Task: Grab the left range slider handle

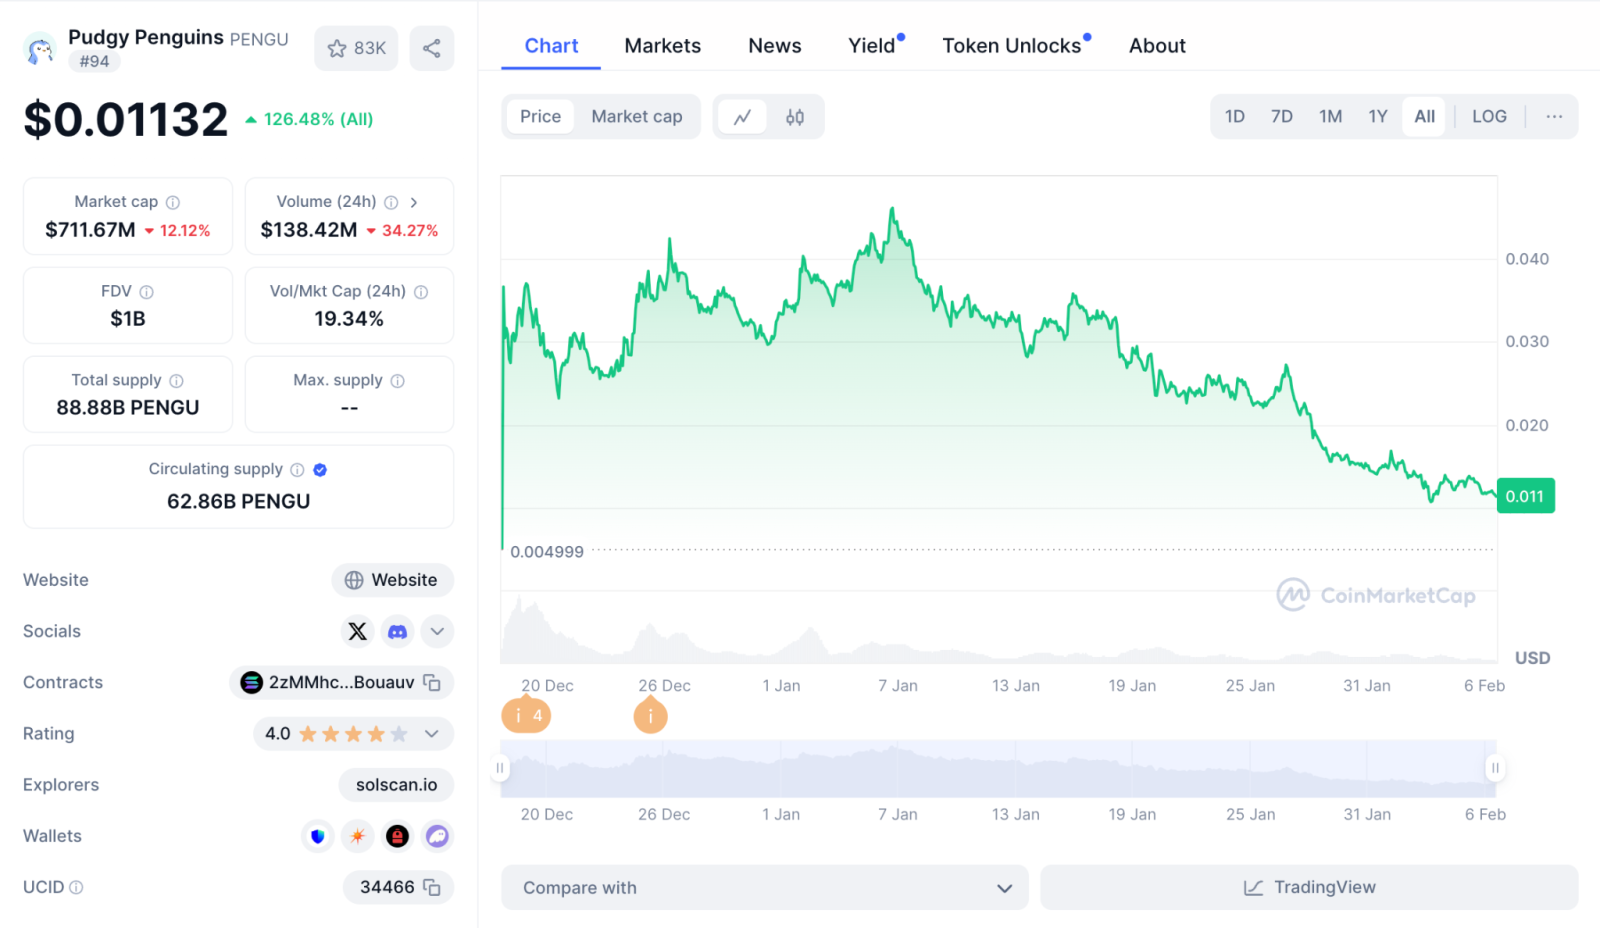Action: [500, 768]
